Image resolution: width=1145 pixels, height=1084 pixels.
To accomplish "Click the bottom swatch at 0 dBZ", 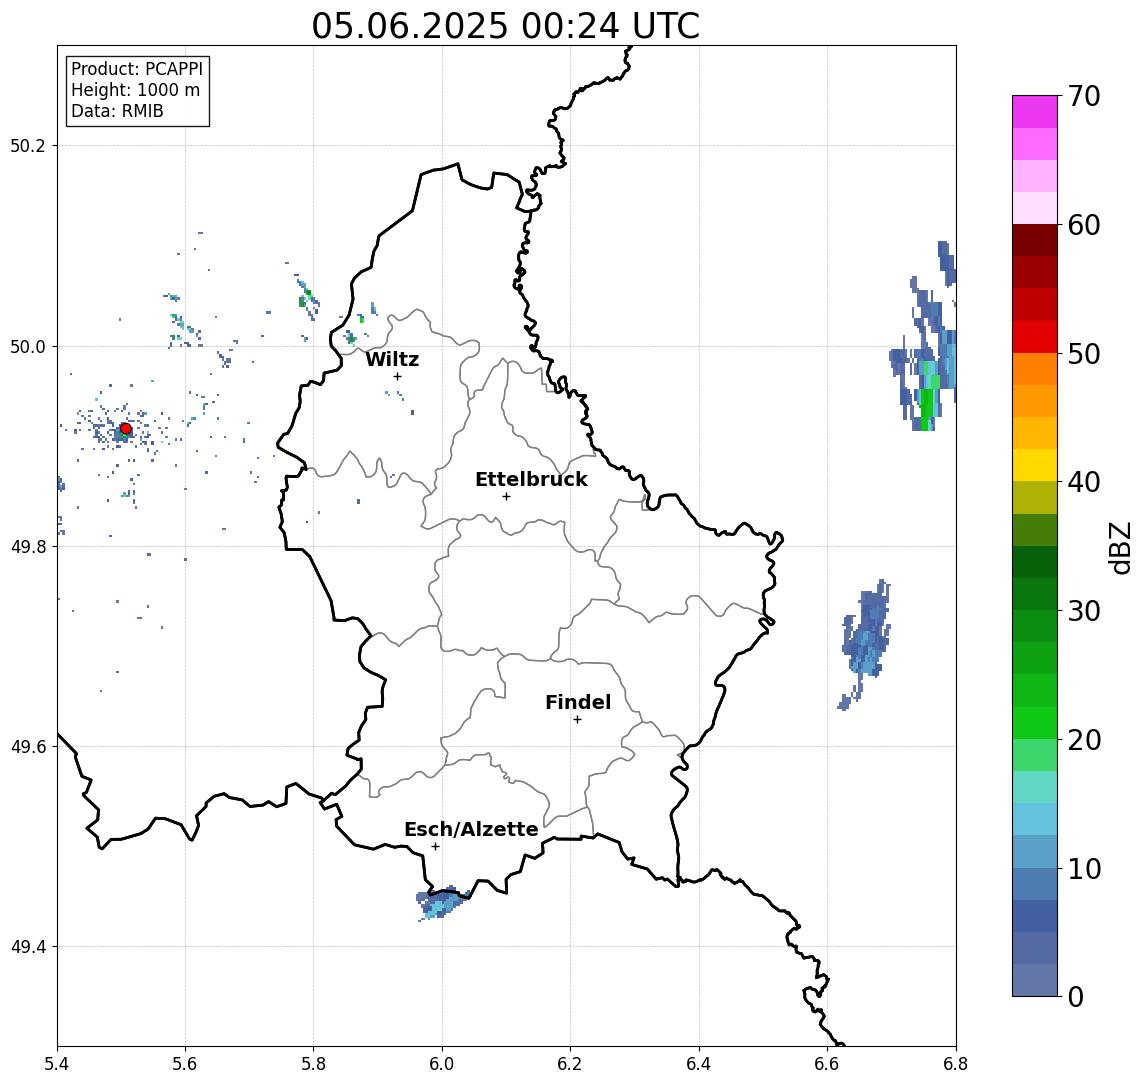I will click(x=1035, y=980).
